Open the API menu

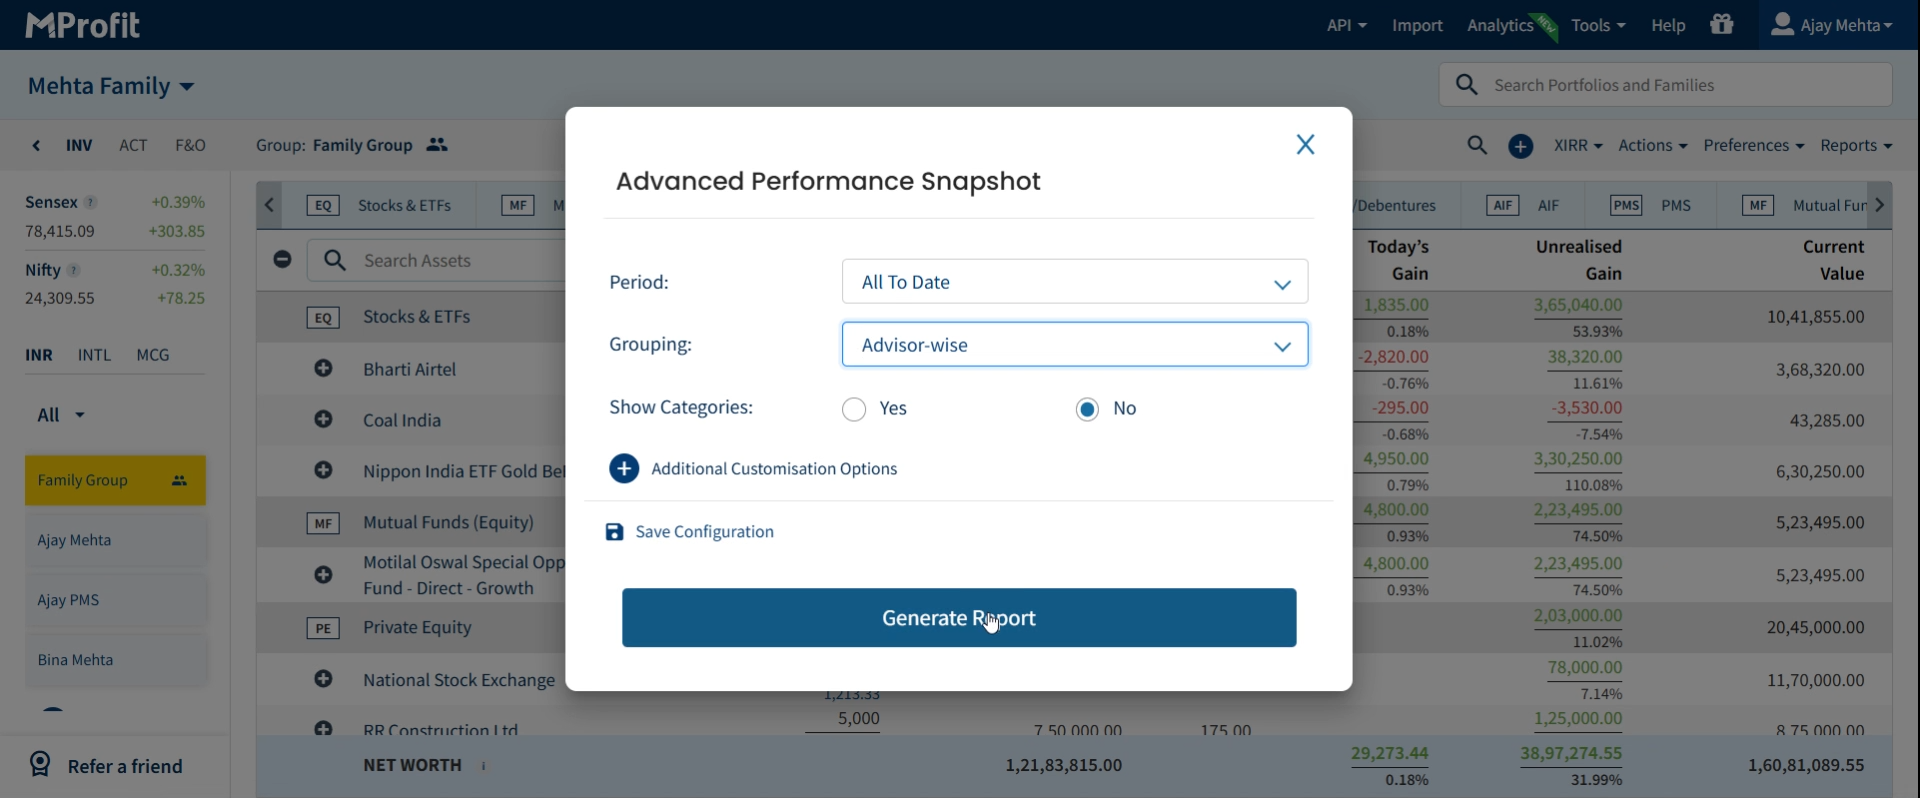click(x=1346, y=25)
